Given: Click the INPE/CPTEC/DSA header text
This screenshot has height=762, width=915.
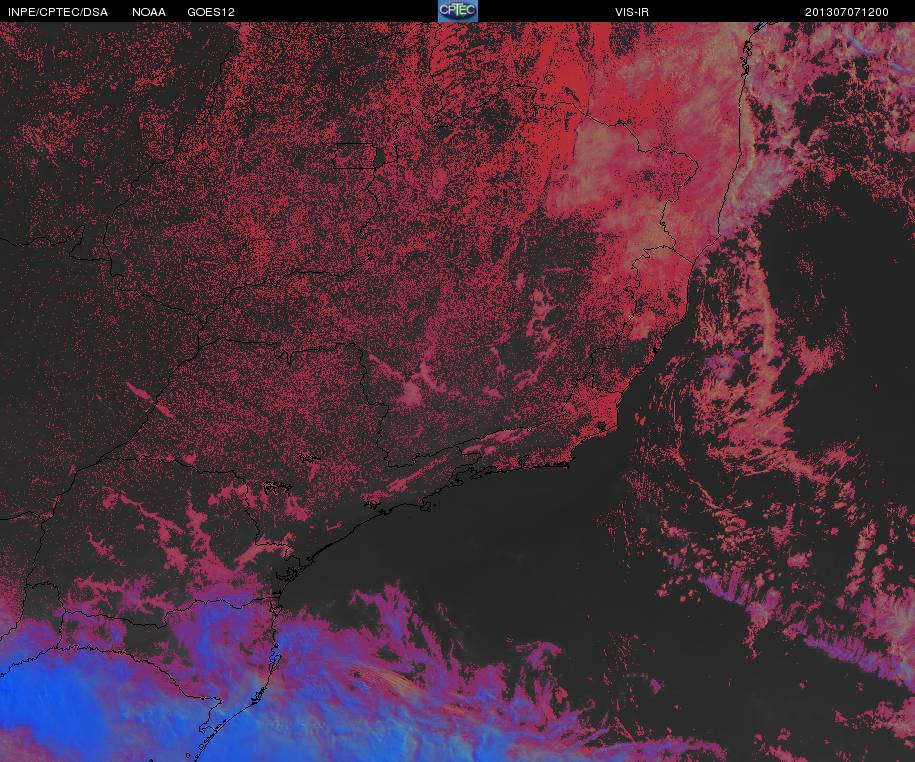Looking at the screenshot, I should (58, 12).
